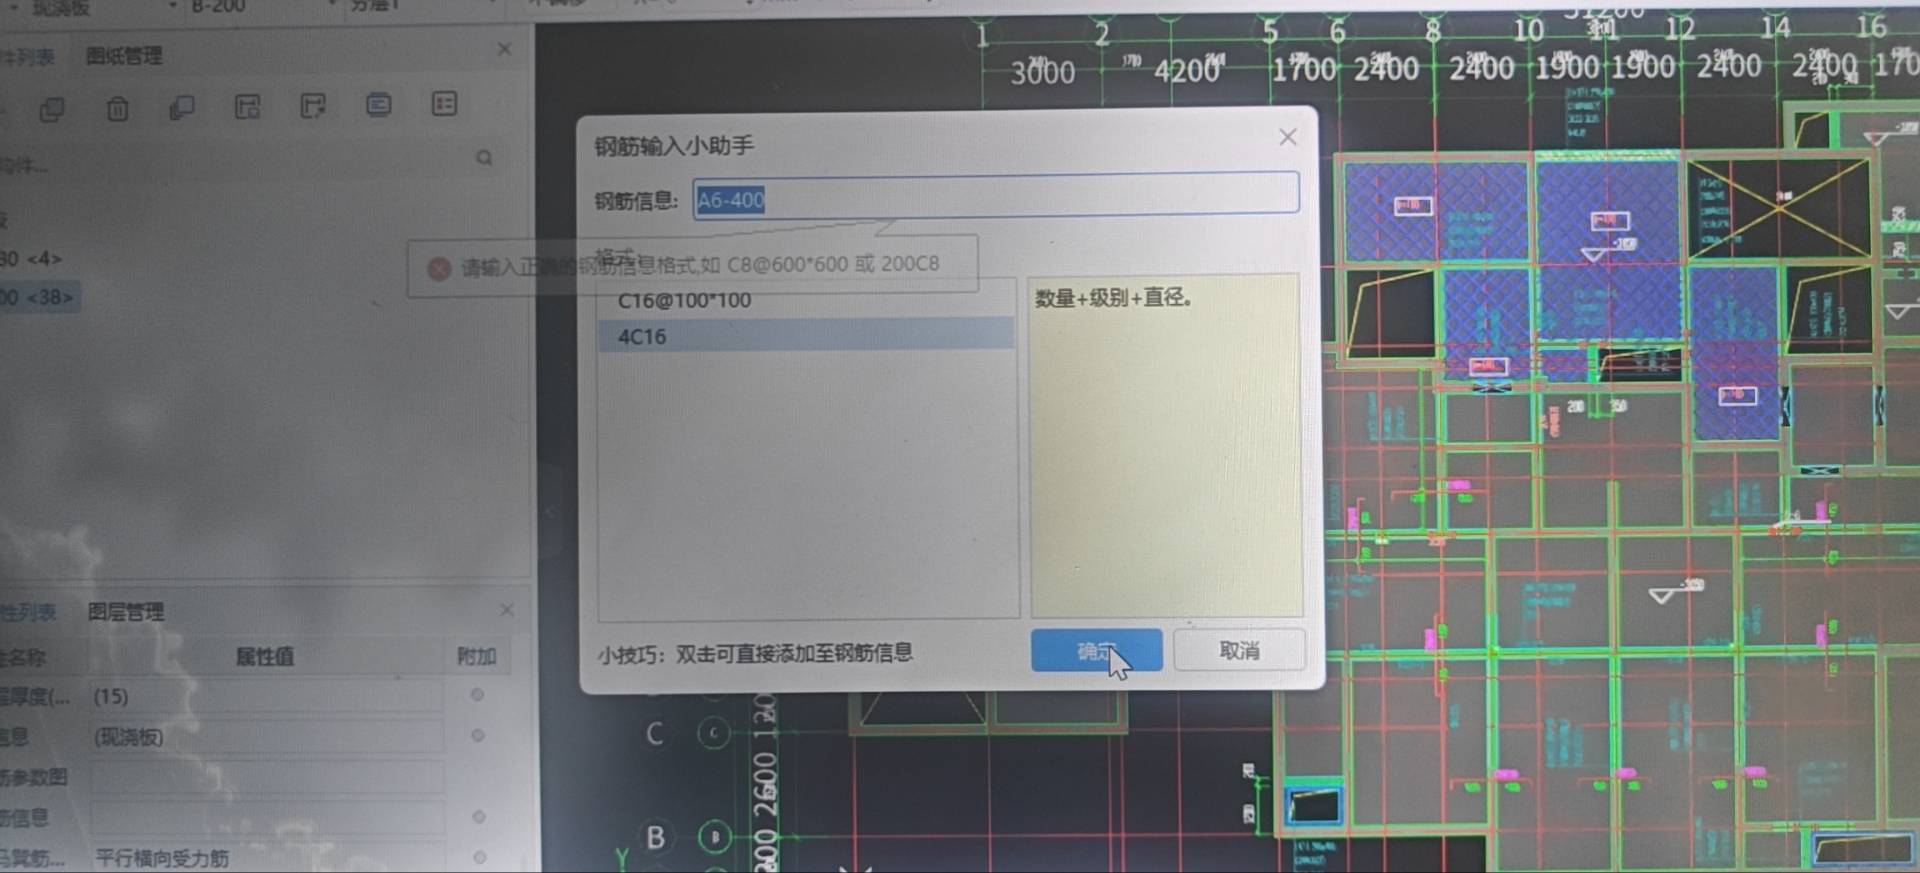This screenshot has height=873, width=1920.
Task: Toggle 附加 circle for 平行横向受力筋 row
Action: coord(480,857)
